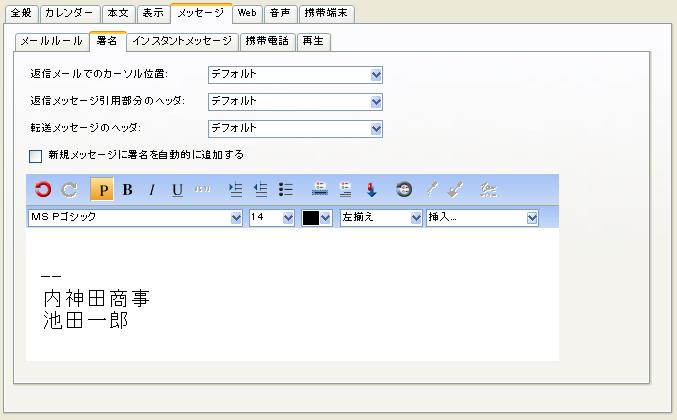The height and width of the screenshot is (420, 677).
Task: Click the 池田一郎 line in the signature
Action: tap(85, 321)
